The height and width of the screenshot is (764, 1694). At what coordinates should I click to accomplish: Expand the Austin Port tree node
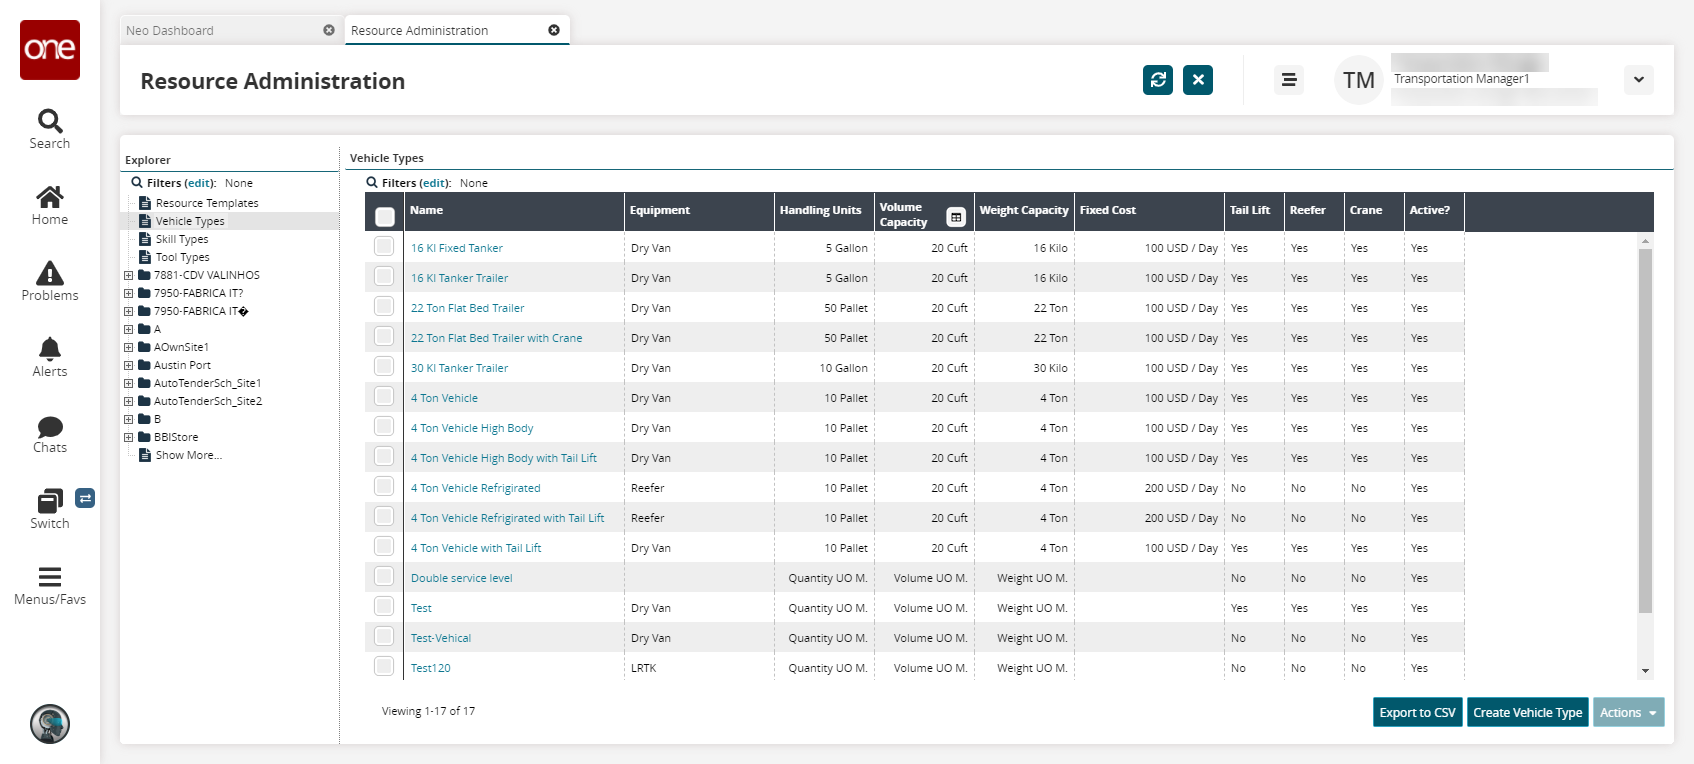[x=128, y=365]
